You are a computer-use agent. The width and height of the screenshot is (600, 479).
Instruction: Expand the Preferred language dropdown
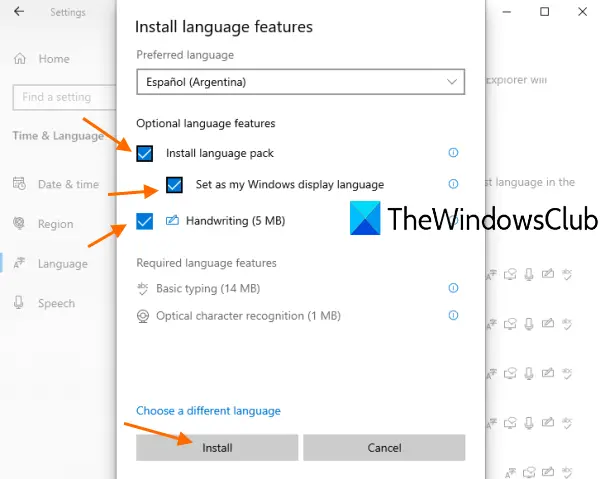tap(300, 82)
